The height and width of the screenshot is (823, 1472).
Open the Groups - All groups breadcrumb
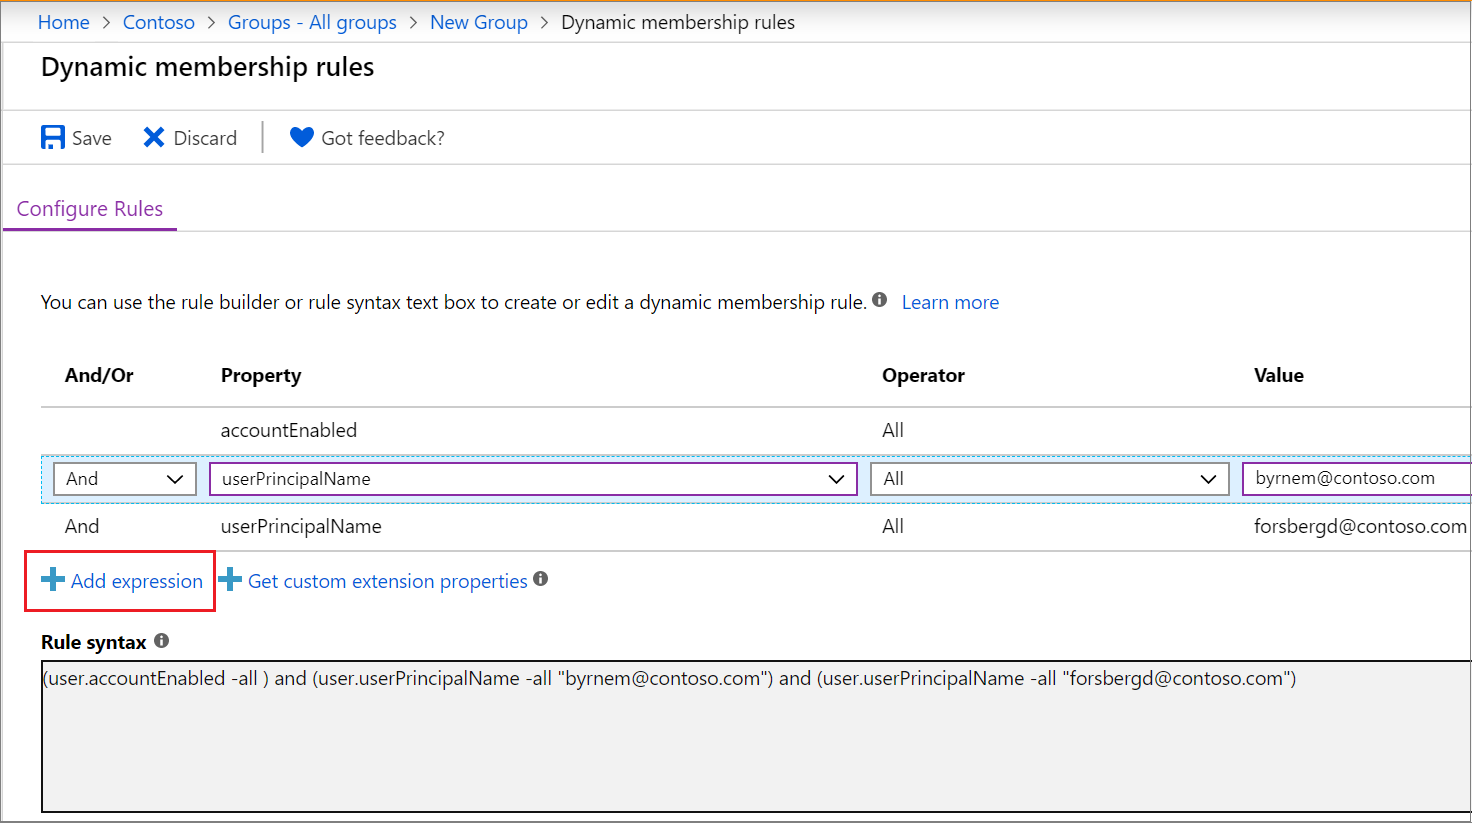[312, 22]
